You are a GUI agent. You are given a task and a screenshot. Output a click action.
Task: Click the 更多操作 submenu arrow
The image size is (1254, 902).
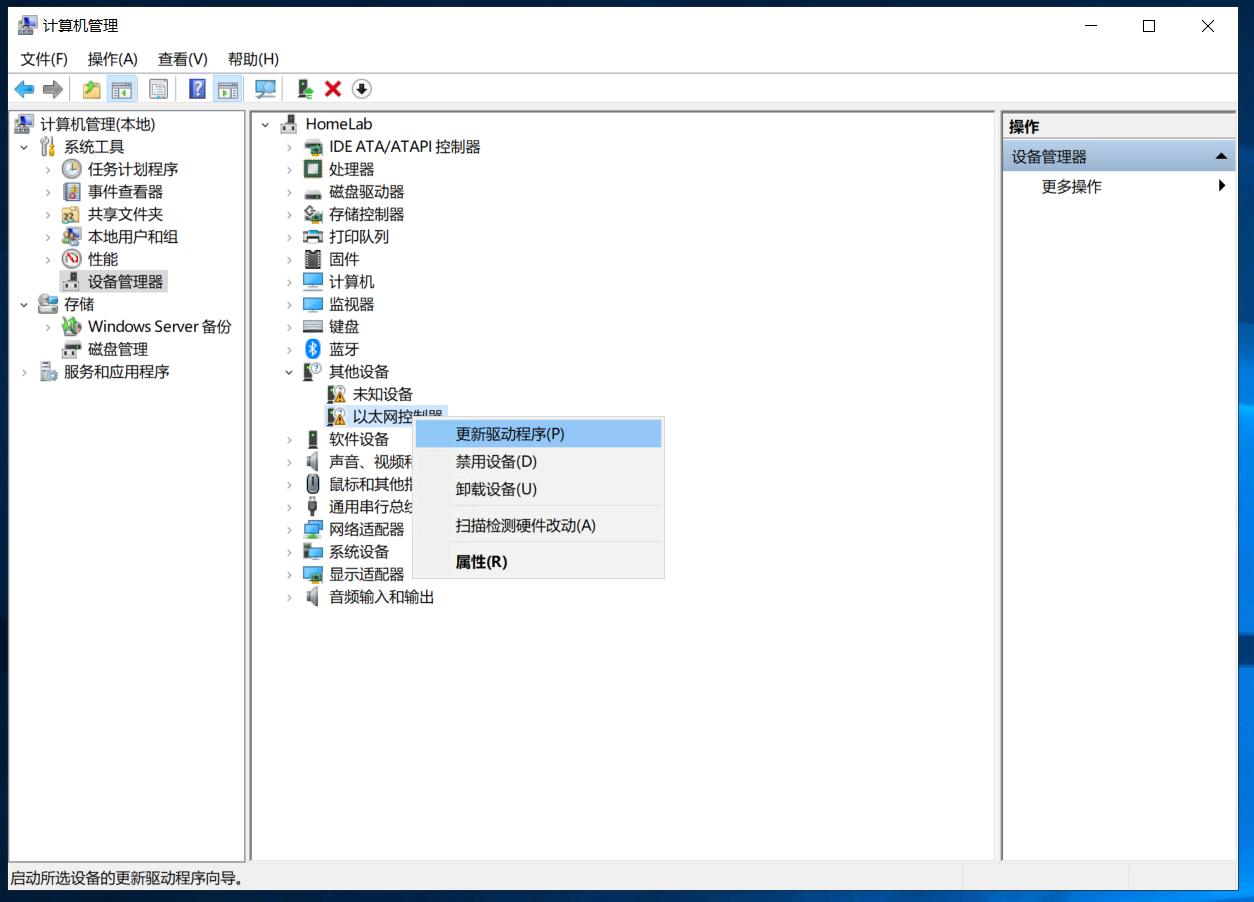click(x=1221, y=186)
